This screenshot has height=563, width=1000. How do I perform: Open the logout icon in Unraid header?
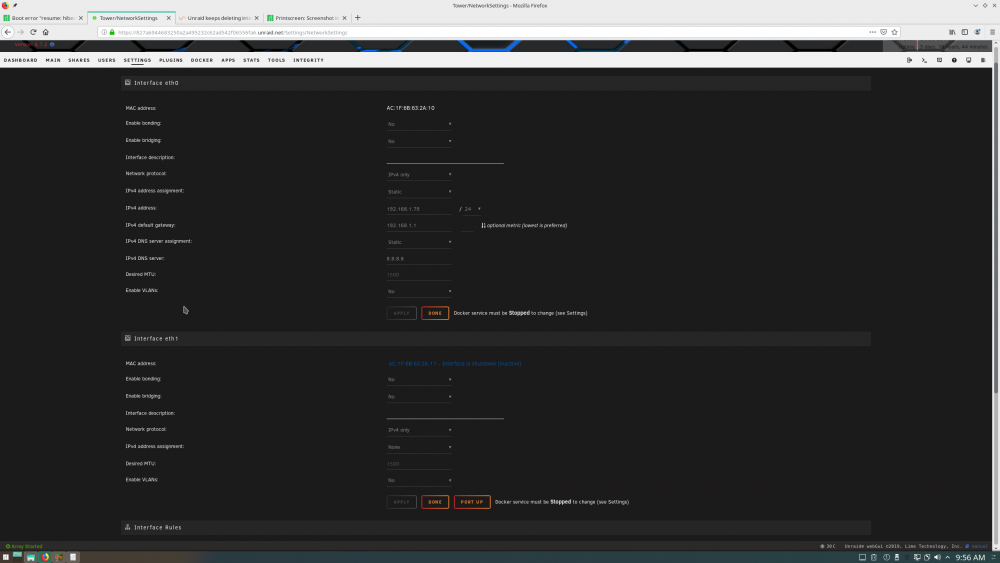click(909, 60)
